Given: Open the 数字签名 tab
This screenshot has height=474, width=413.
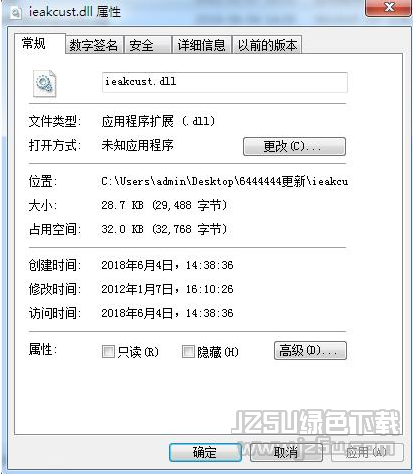Looking at the screenshot, I should tap(94, 45).
